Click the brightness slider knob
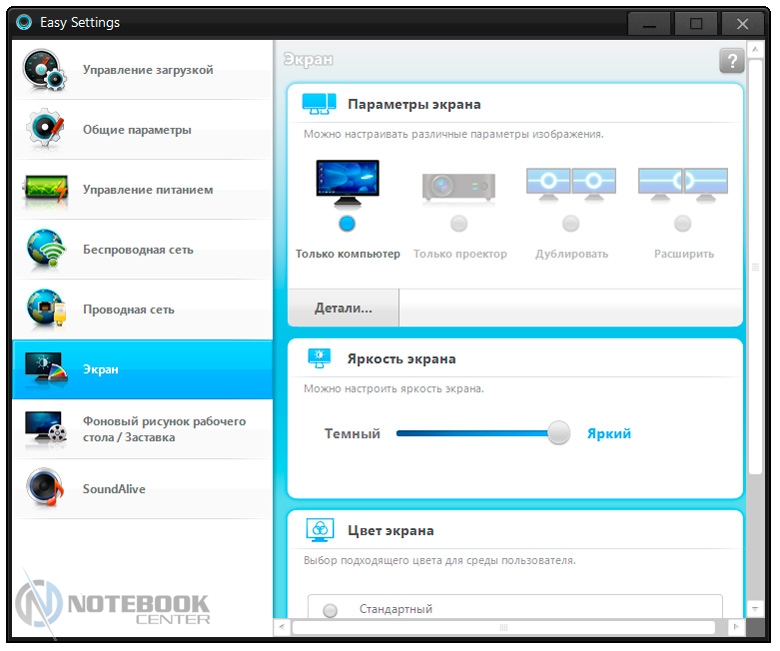 [559, 433]
